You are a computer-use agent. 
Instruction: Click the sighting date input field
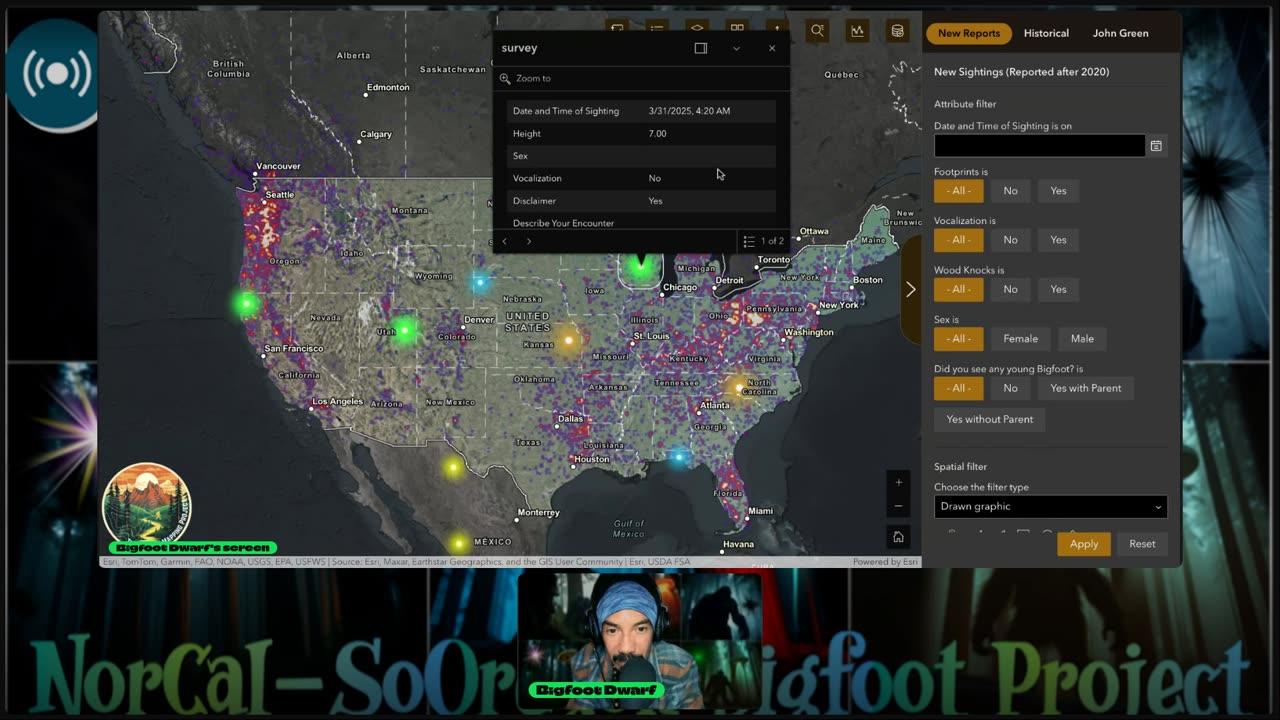(x=1039, y=146)
